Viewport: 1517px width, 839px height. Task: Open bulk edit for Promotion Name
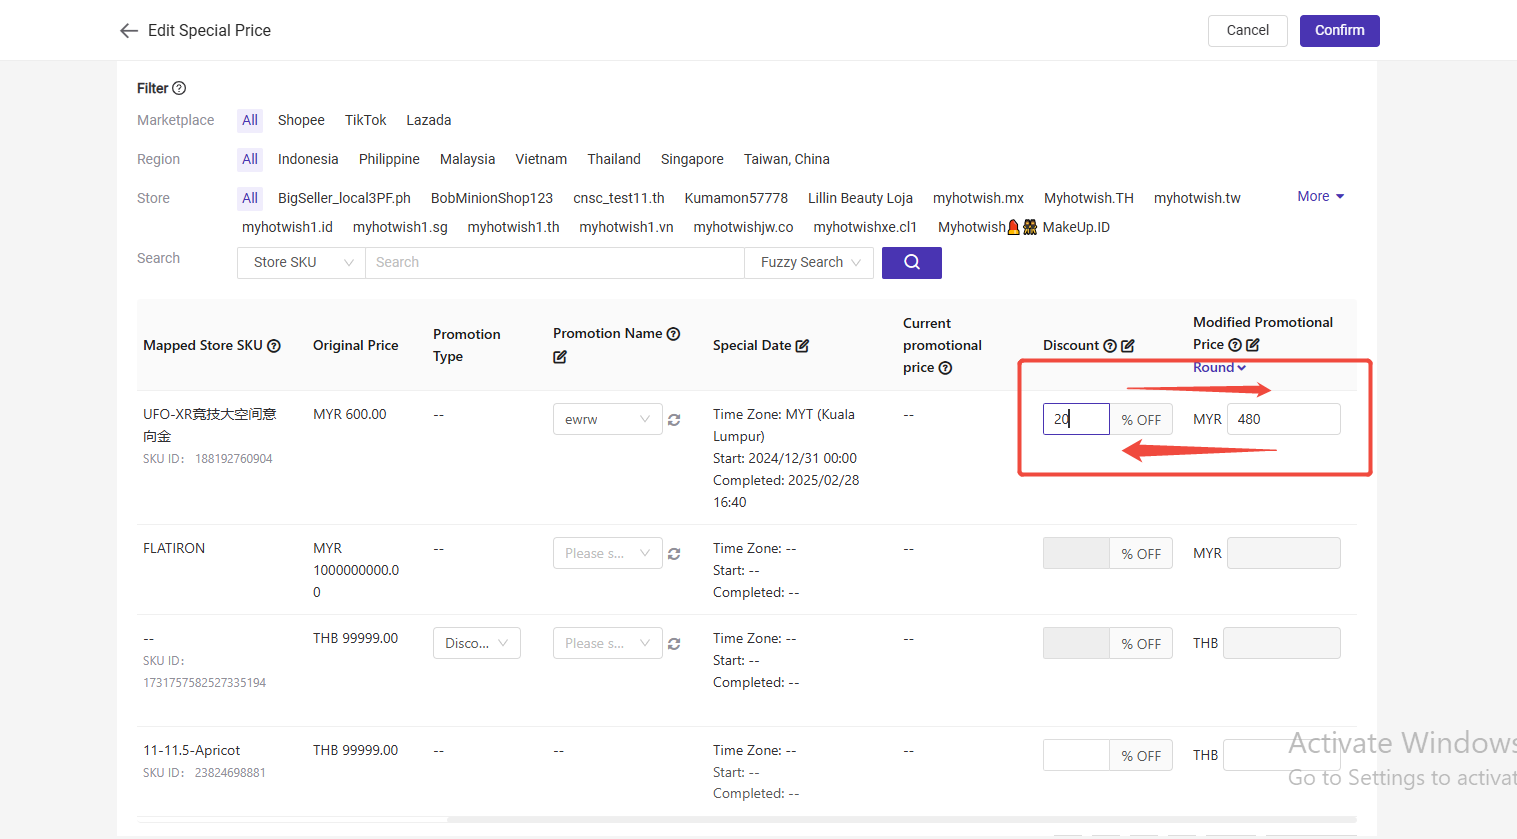point(558,356)
